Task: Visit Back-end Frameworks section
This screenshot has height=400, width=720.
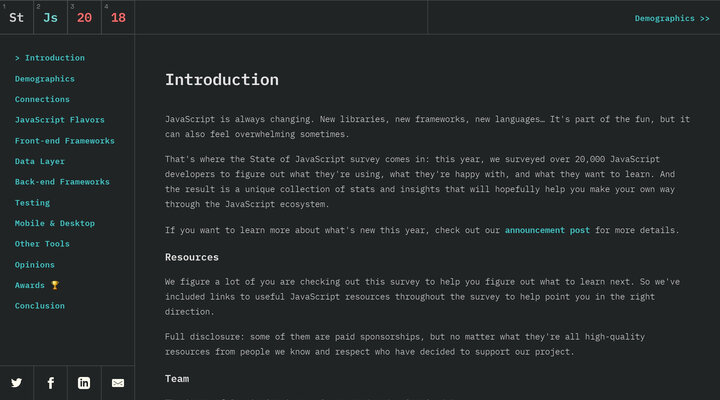Action: [x=62, y=182]
